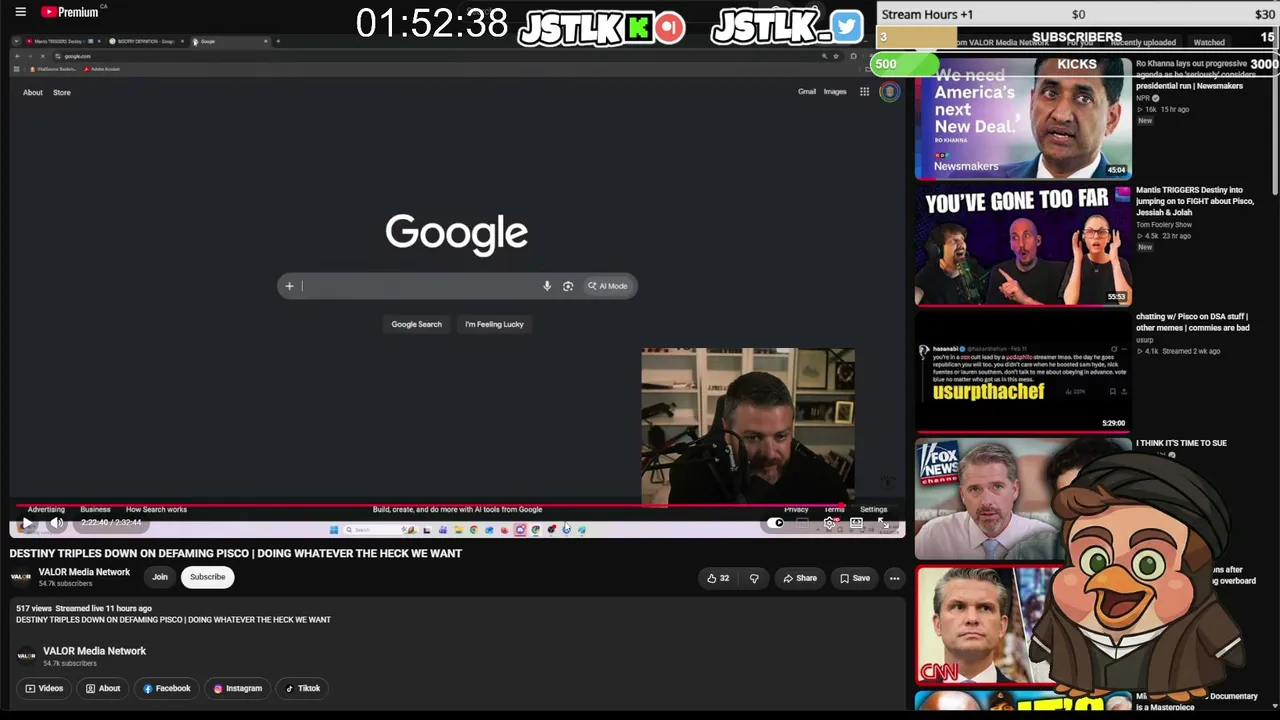Screen dimensions: 1280x720
Task: Open video player settings gear
Action: 830,523
